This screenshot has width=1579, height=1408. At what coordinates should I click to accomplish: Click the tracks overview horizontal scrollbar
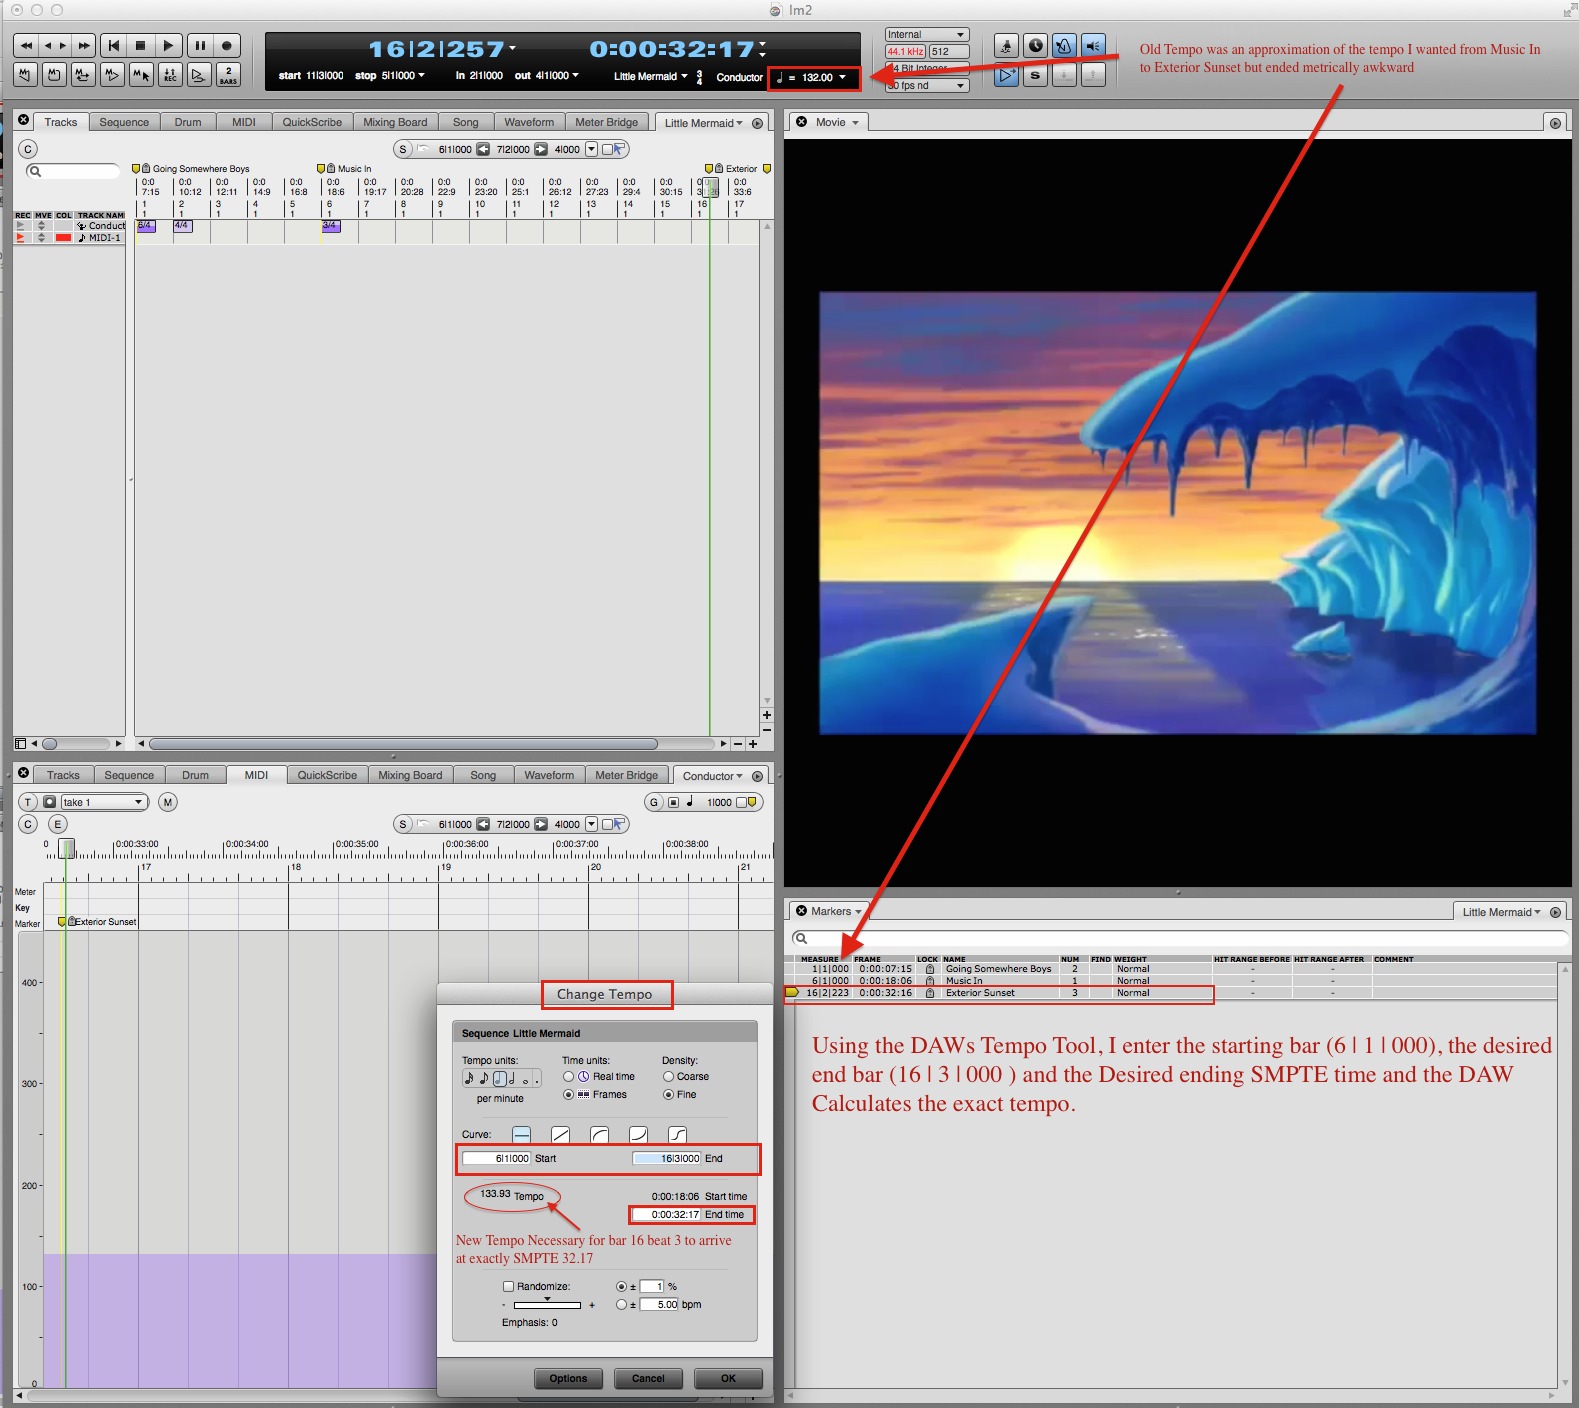(403, 744)
